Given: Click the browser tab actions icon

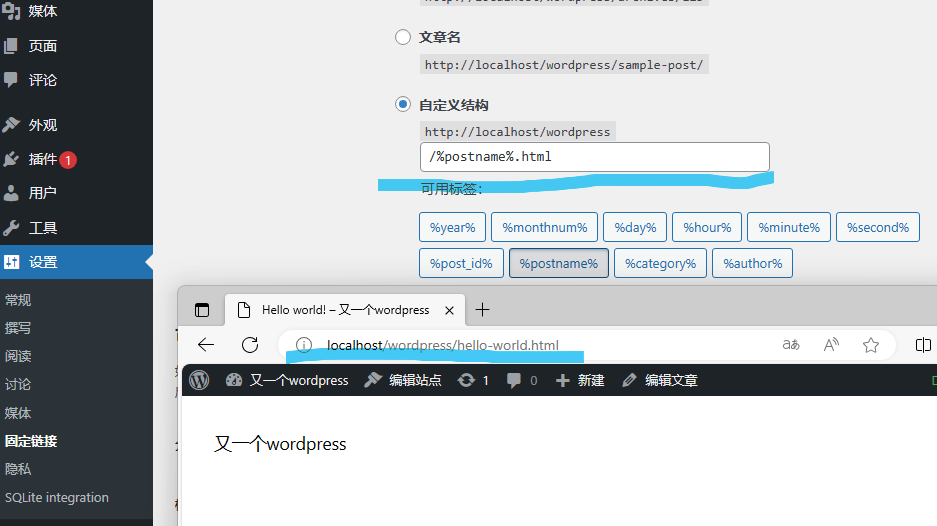Looking at the screenshot, I should click(x=202, y=310).
